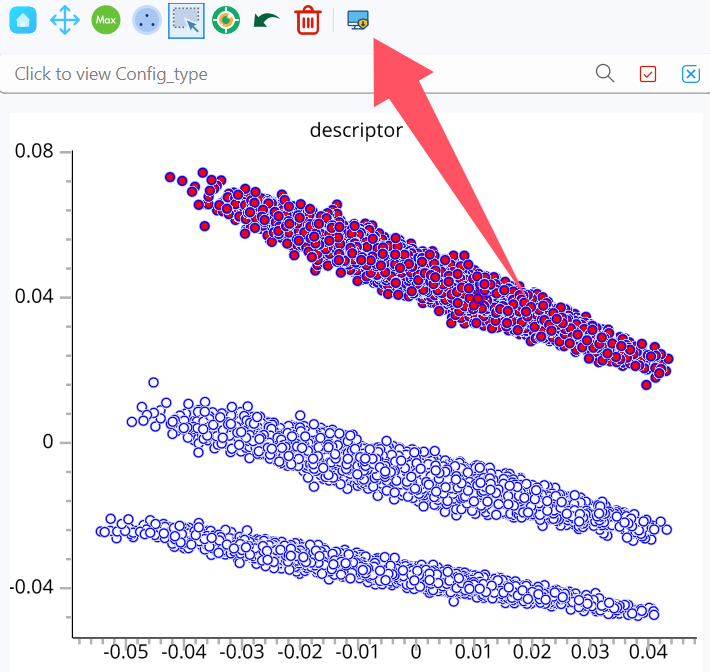This screenshot has width=710, height=672.
Task: Select the lowest red point at the right end
Action: tap(646, 385)
